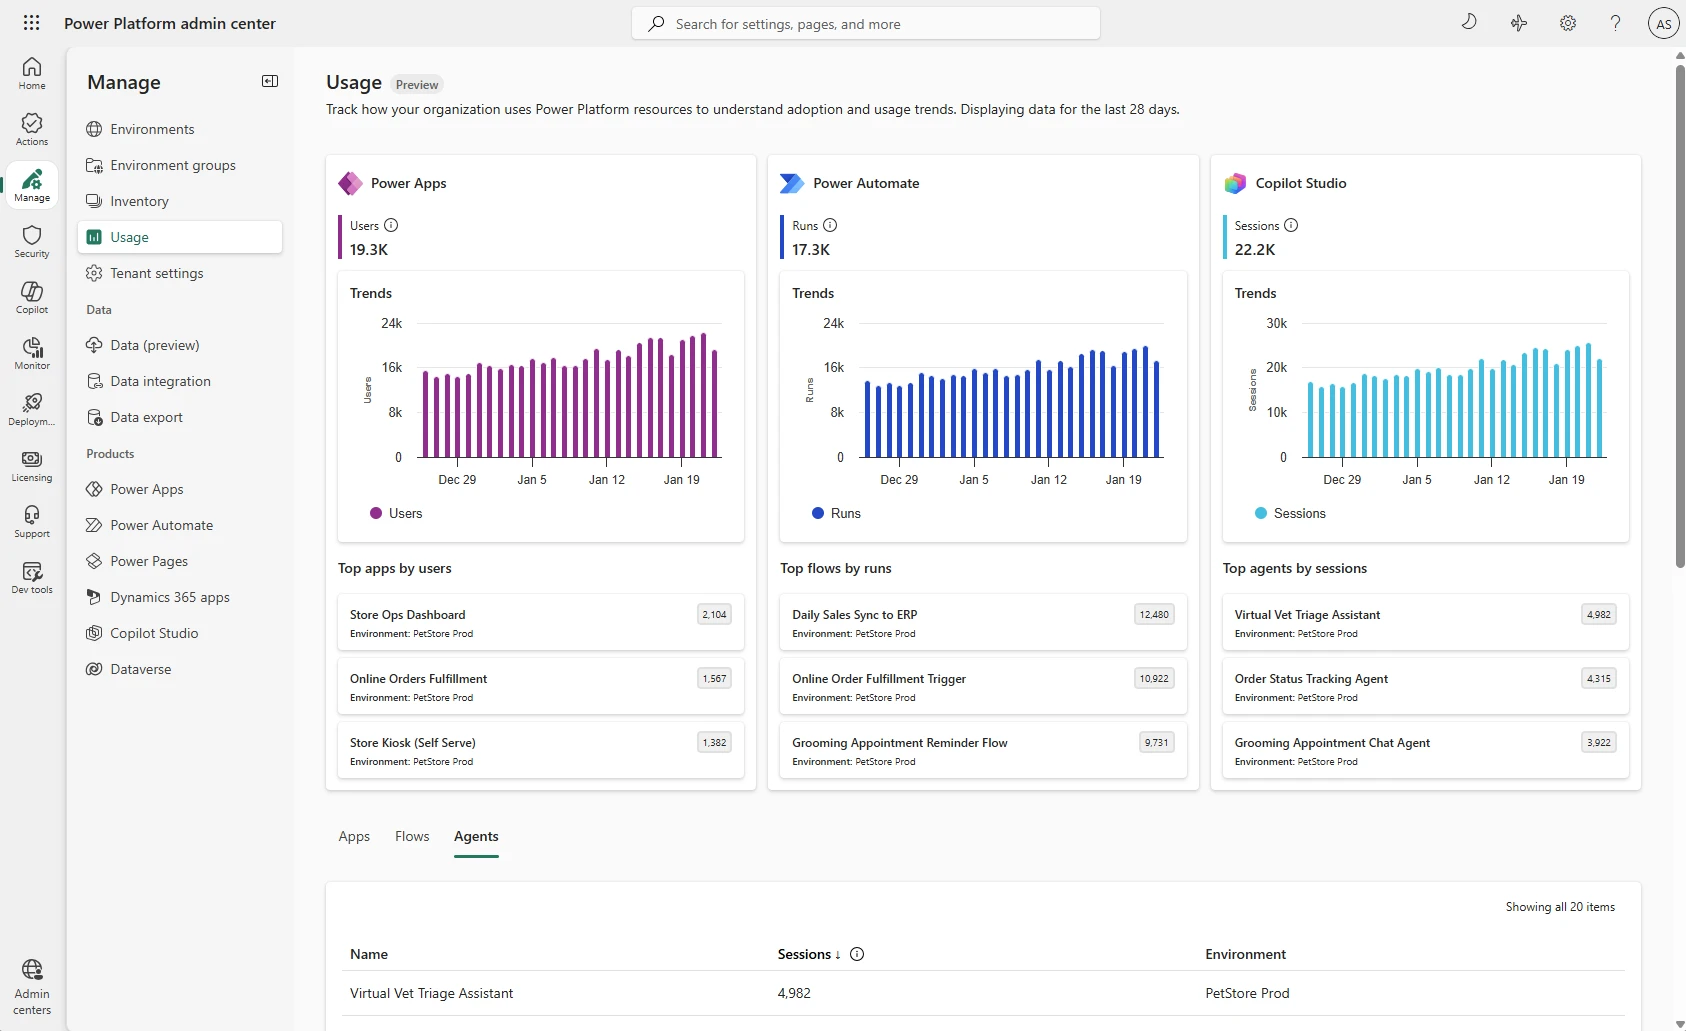The width and height of the screenshot is (1686, 1031).
Task: Open Tenant settings in the Manage menu
Action: coord(157,272)
